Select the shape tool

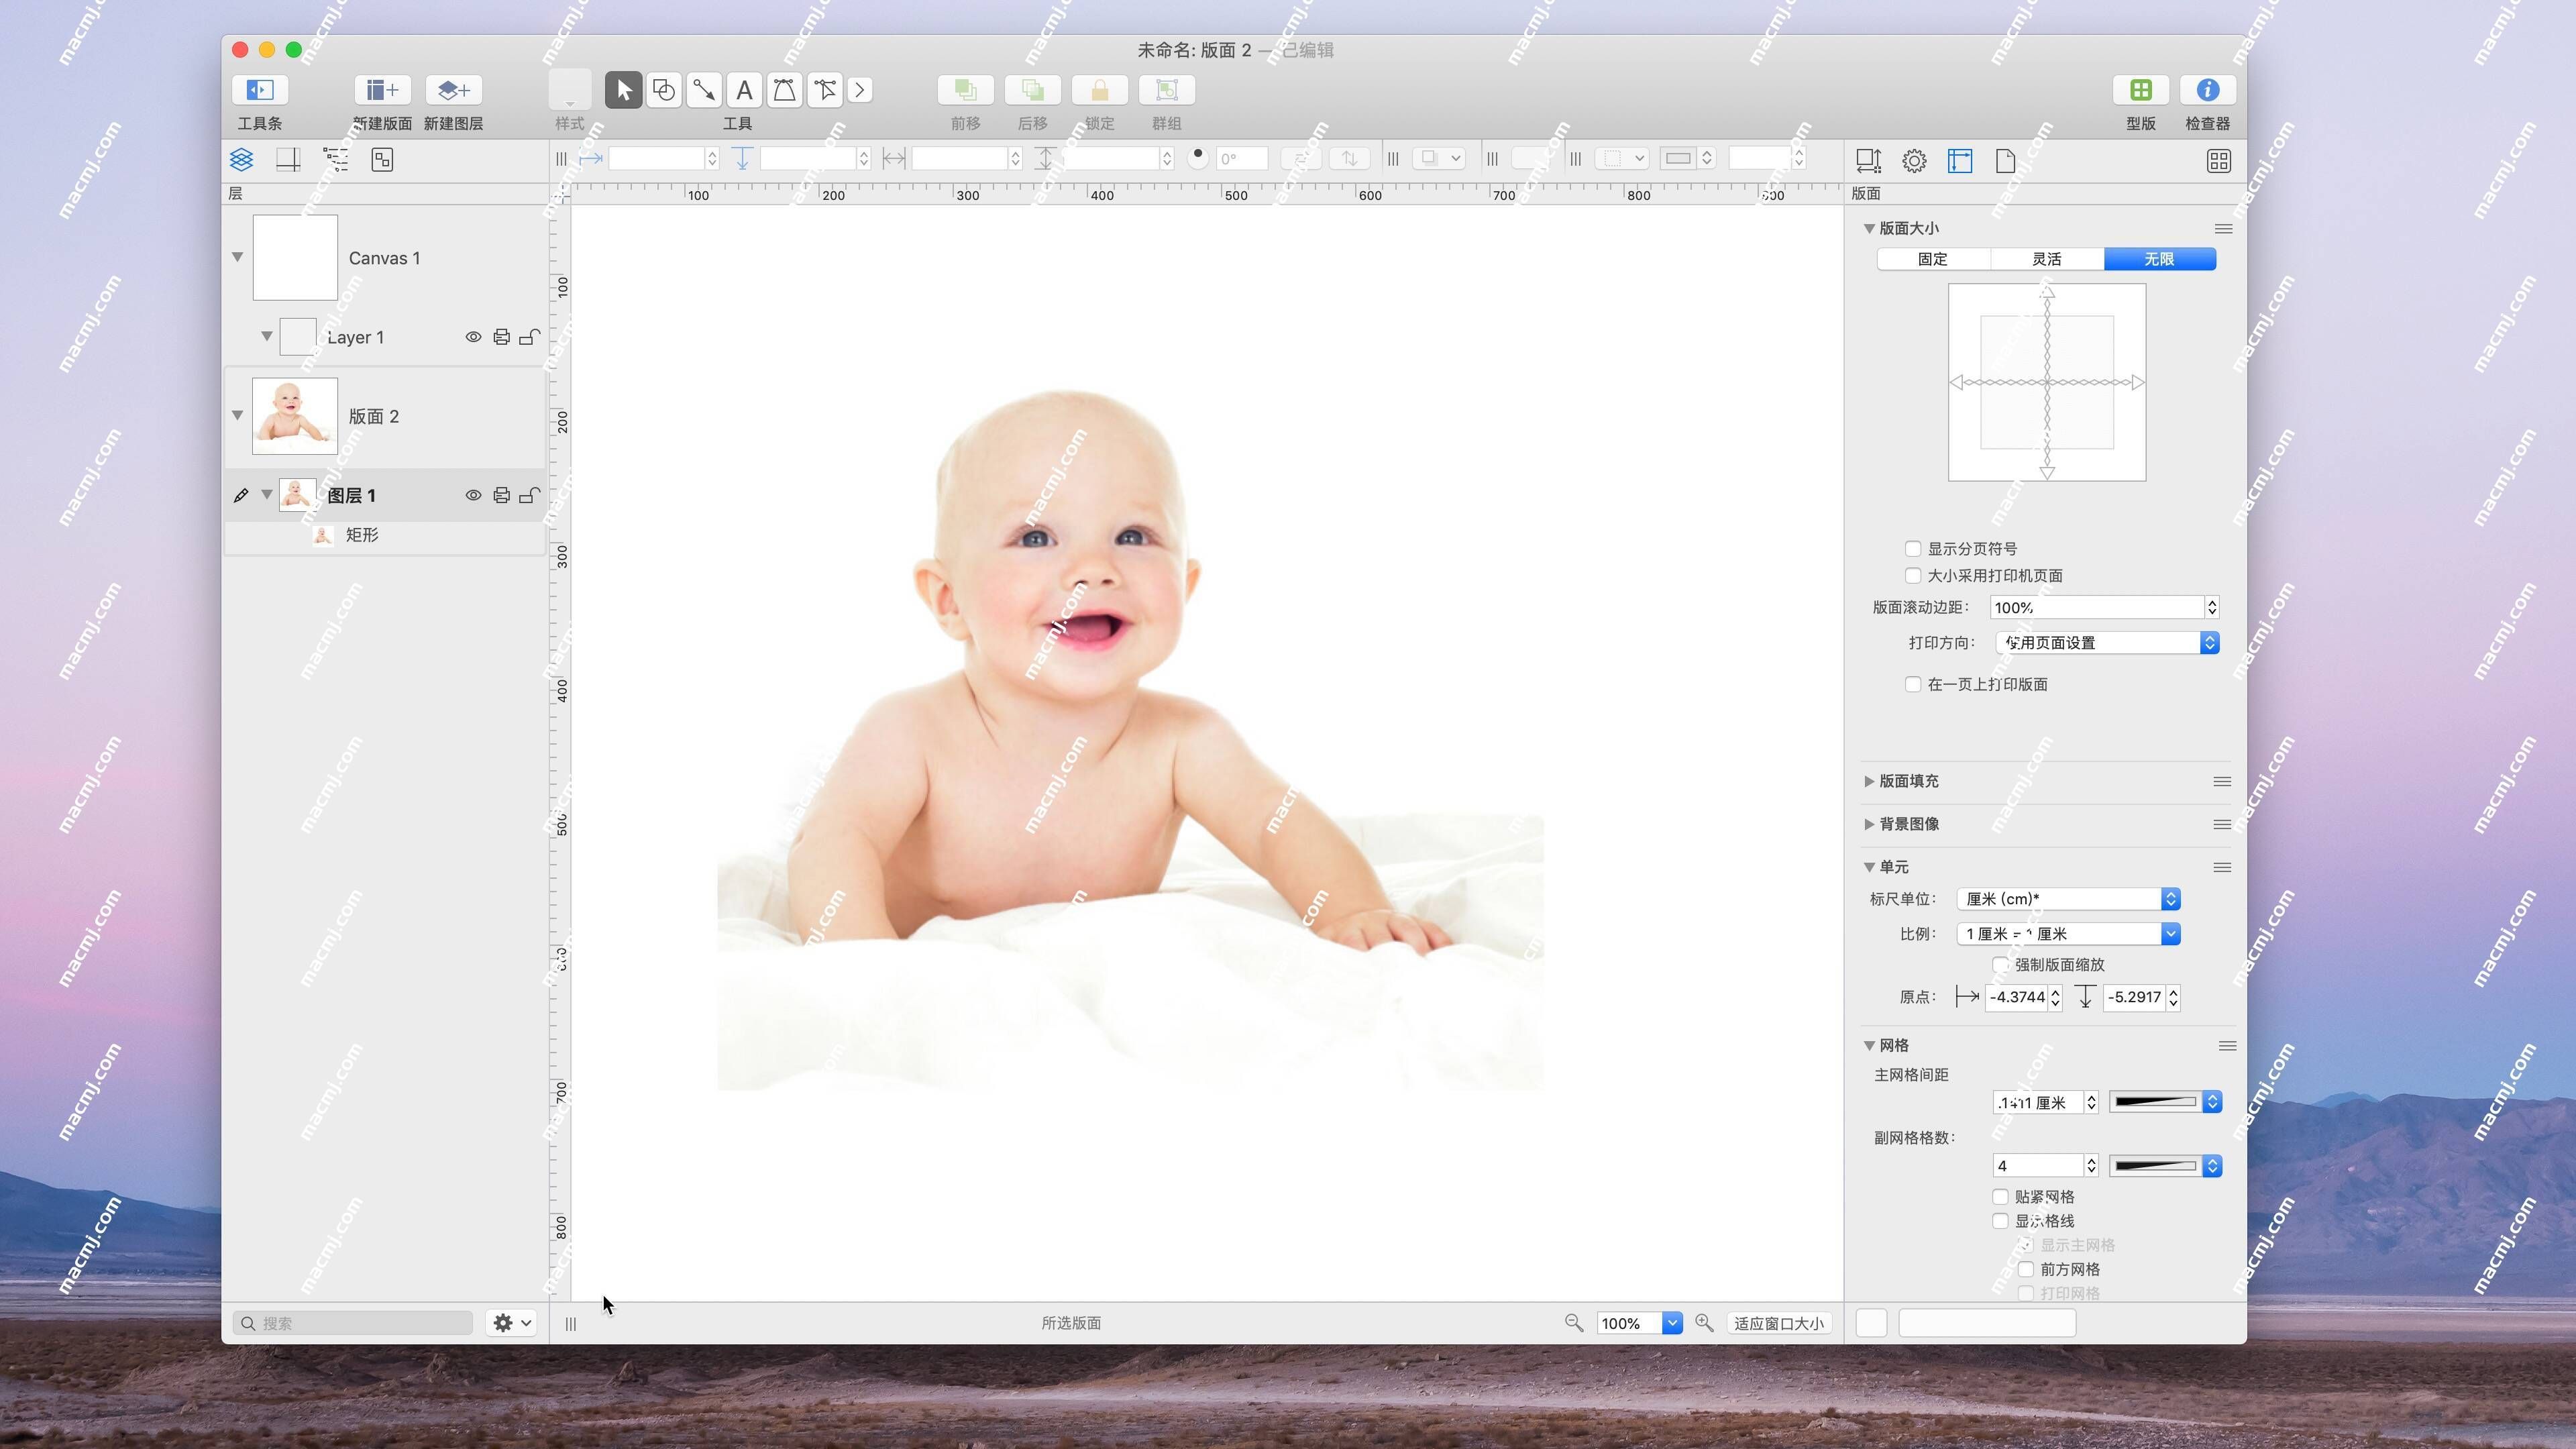click(x=664, y=90)
